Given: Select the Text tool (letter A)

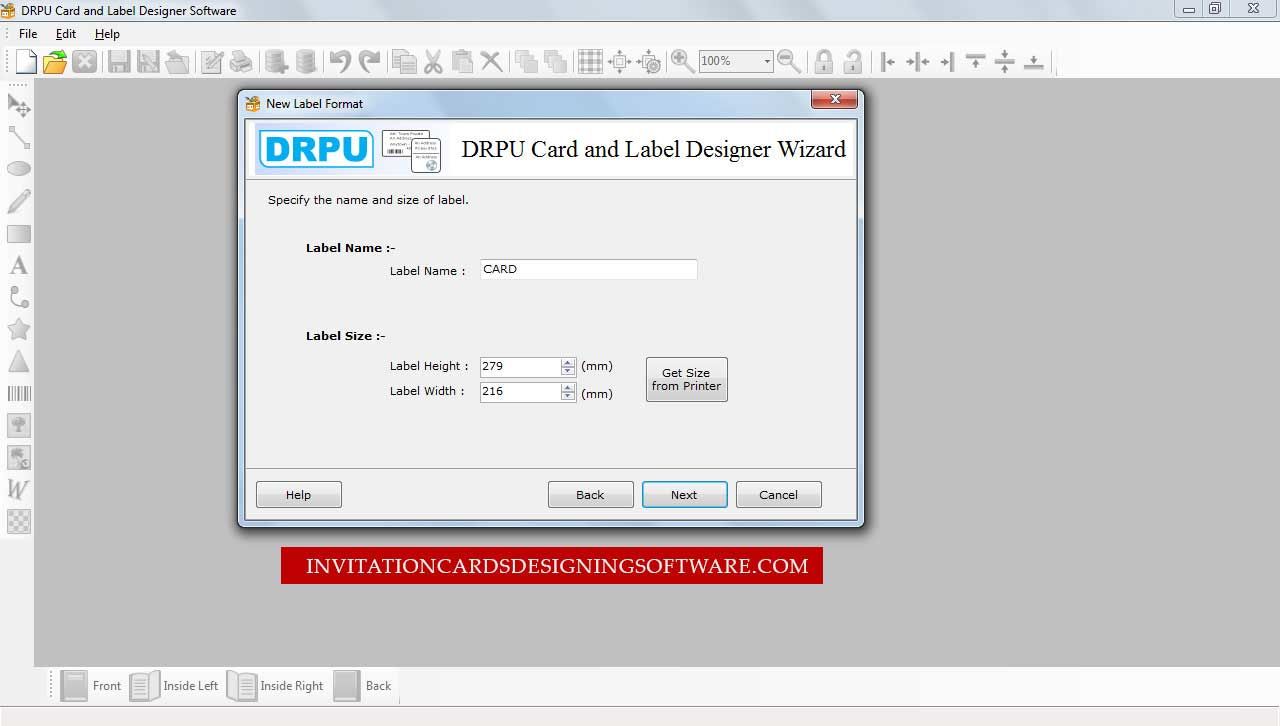Looking at the screenshot, I should click(18, 266).
